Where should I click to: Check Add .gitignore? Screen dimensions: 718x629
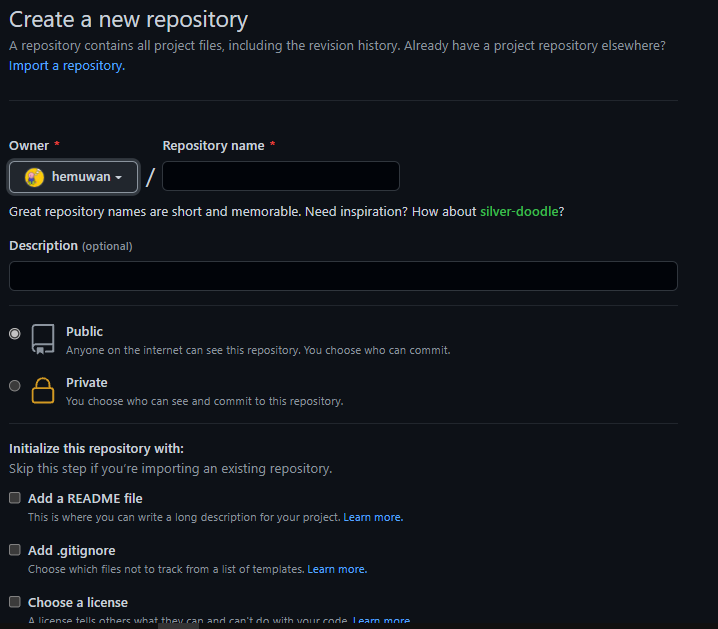(15, 550)
